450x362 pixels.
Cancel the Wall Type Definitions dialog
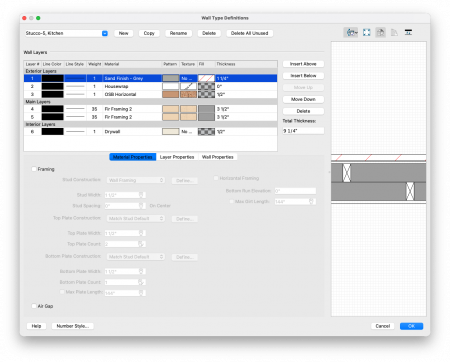[383, 326]
